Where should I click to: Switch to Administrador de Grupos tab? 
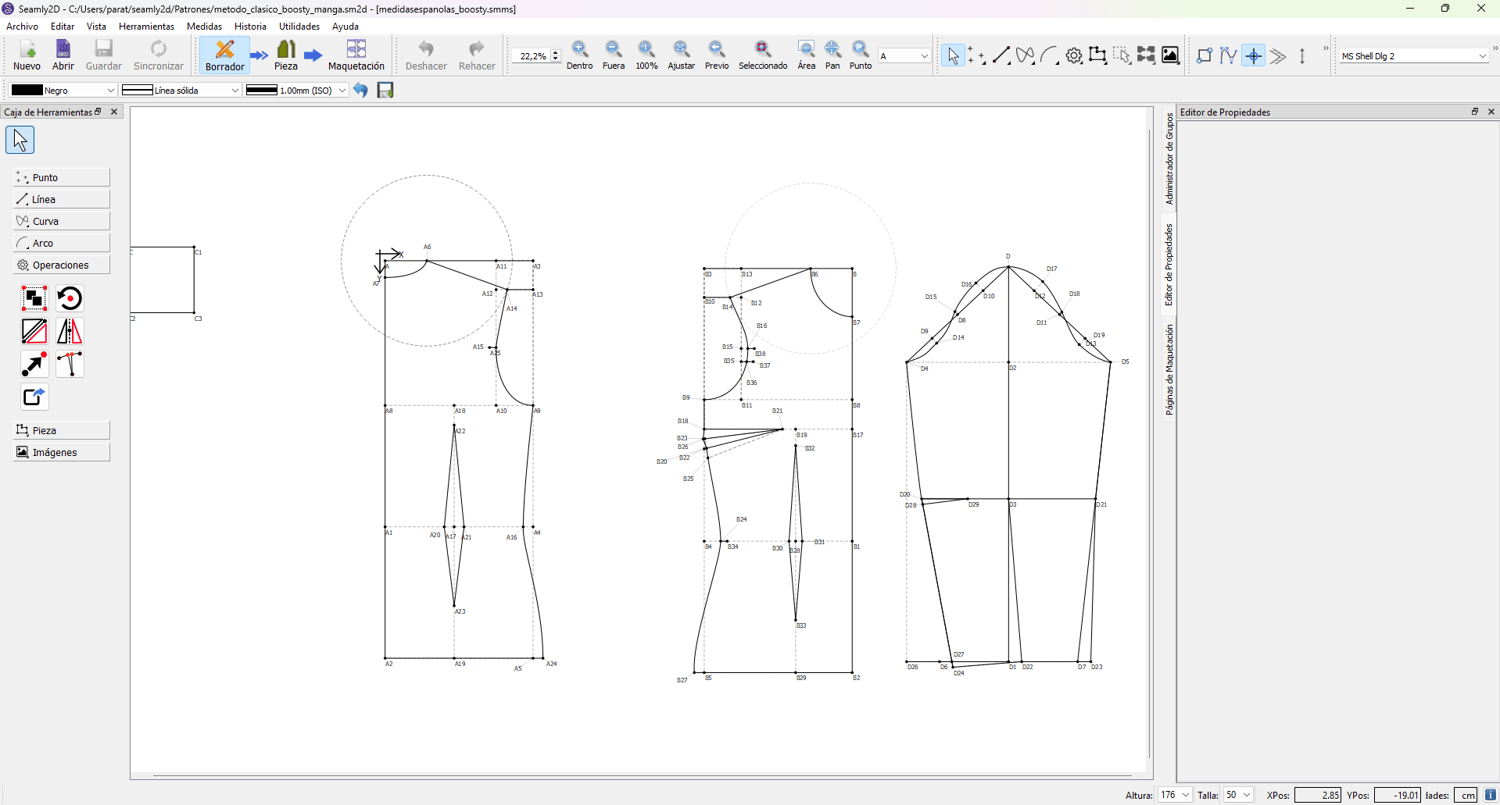click(x=1169, y=158)
